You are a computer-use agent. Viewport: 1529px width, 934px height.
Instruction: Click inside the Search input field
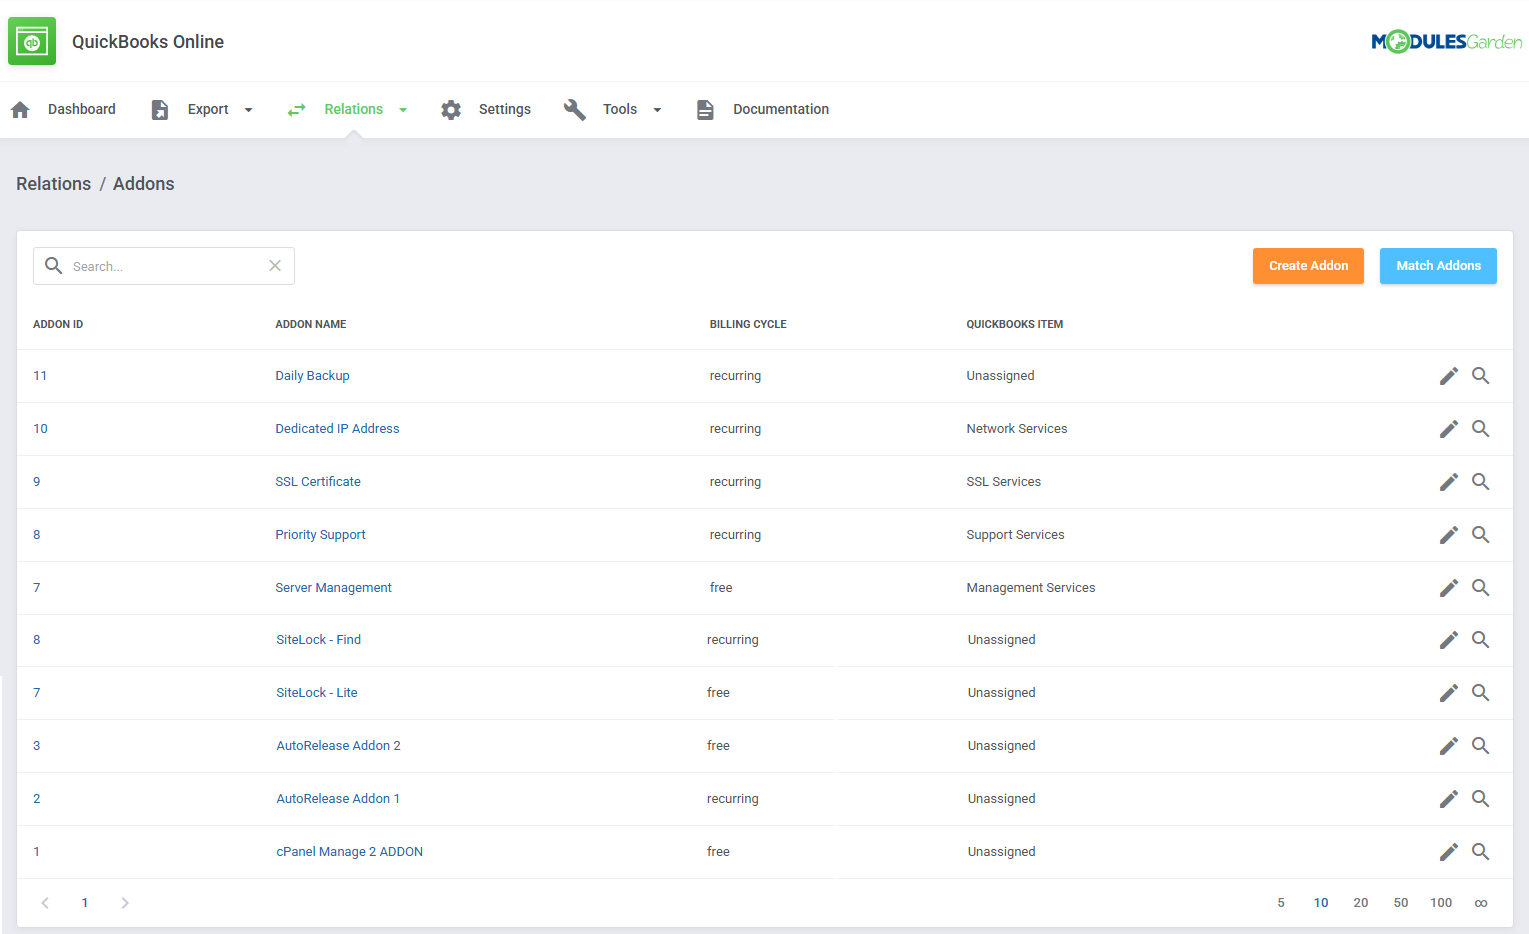(x=165, y=266)
